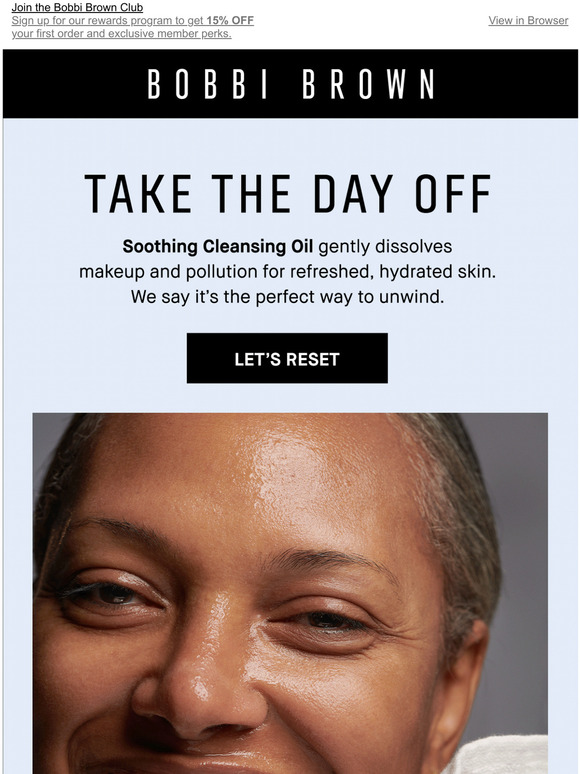Click the gently dissolves text

click(385, 246)
